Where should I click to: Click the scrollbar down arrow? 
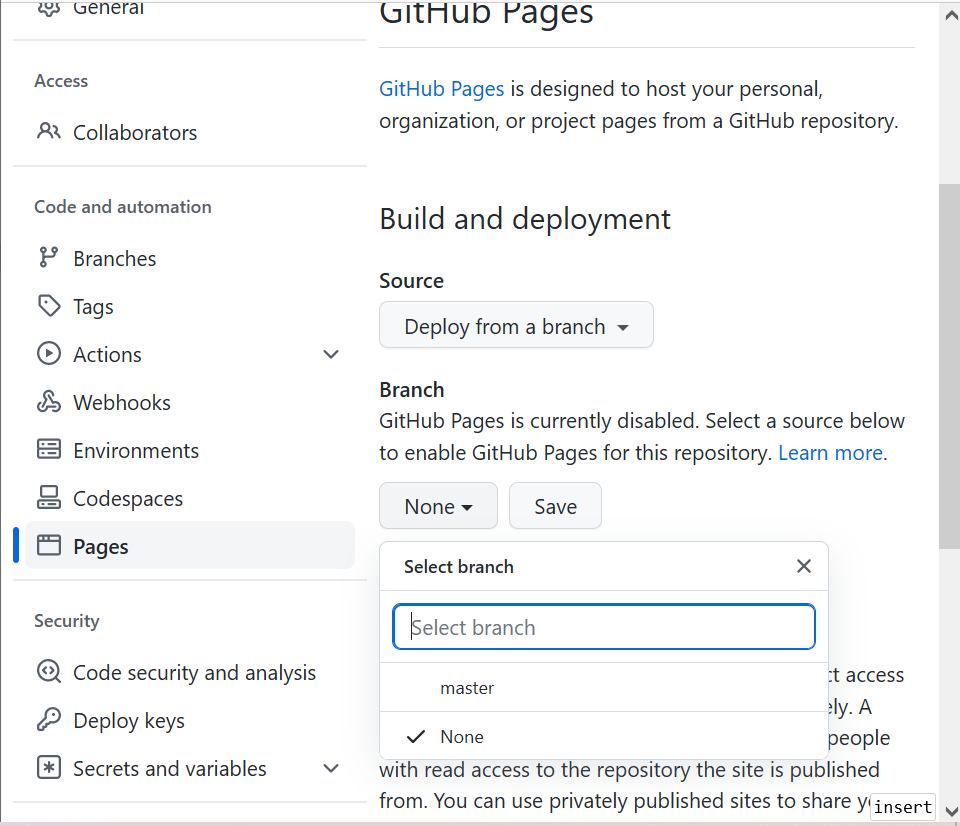(x=951, y=811)
